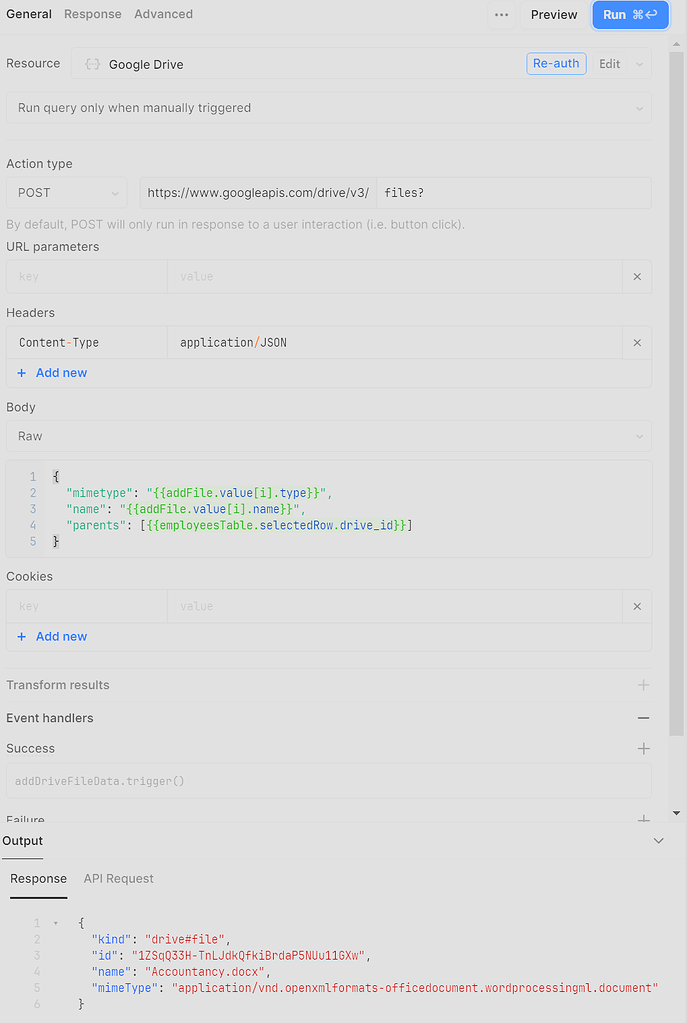Expand the query trigger mode dropdown
This screenshot has height=1023, width=687.
[328, 108]
